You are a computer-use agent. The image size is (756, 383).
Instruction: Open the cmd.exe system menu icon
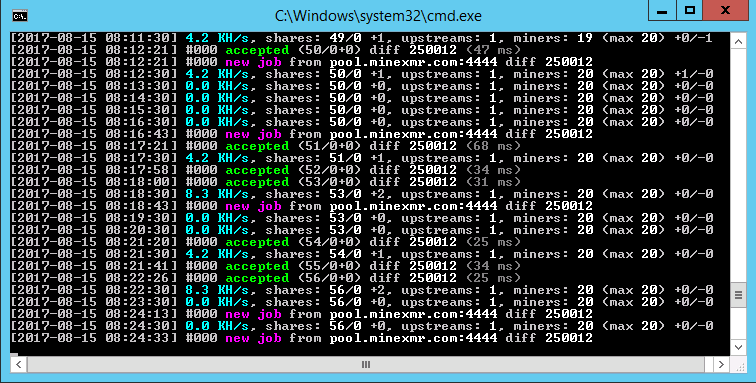point(20,16)
